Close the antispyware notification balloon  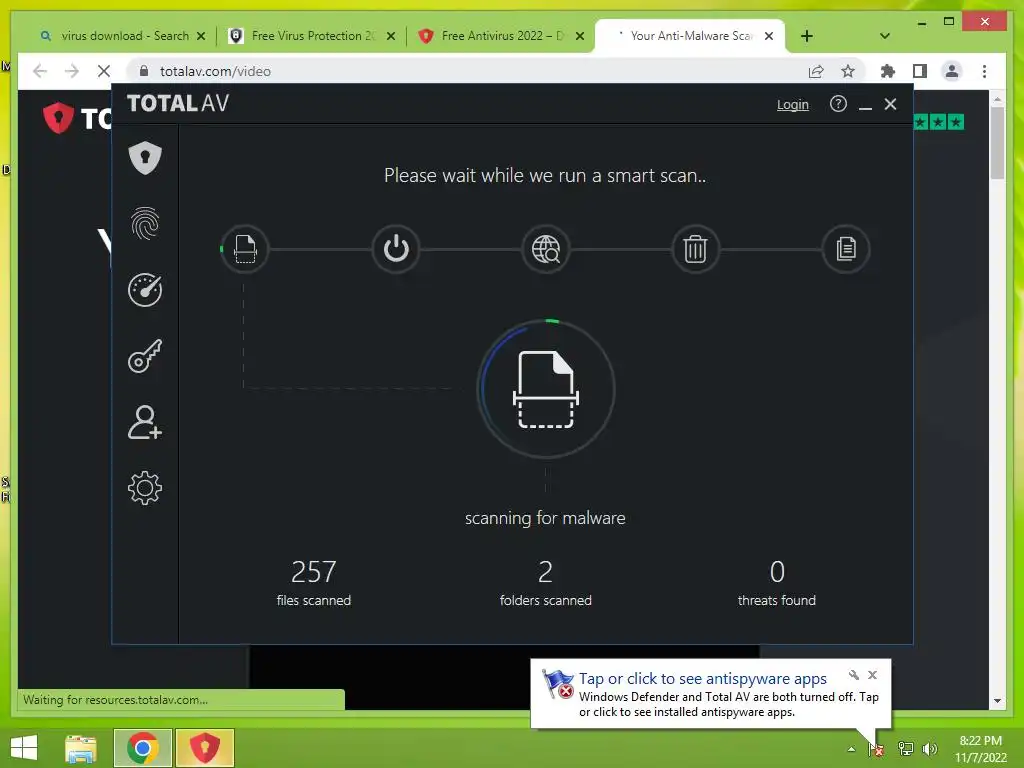872,675
